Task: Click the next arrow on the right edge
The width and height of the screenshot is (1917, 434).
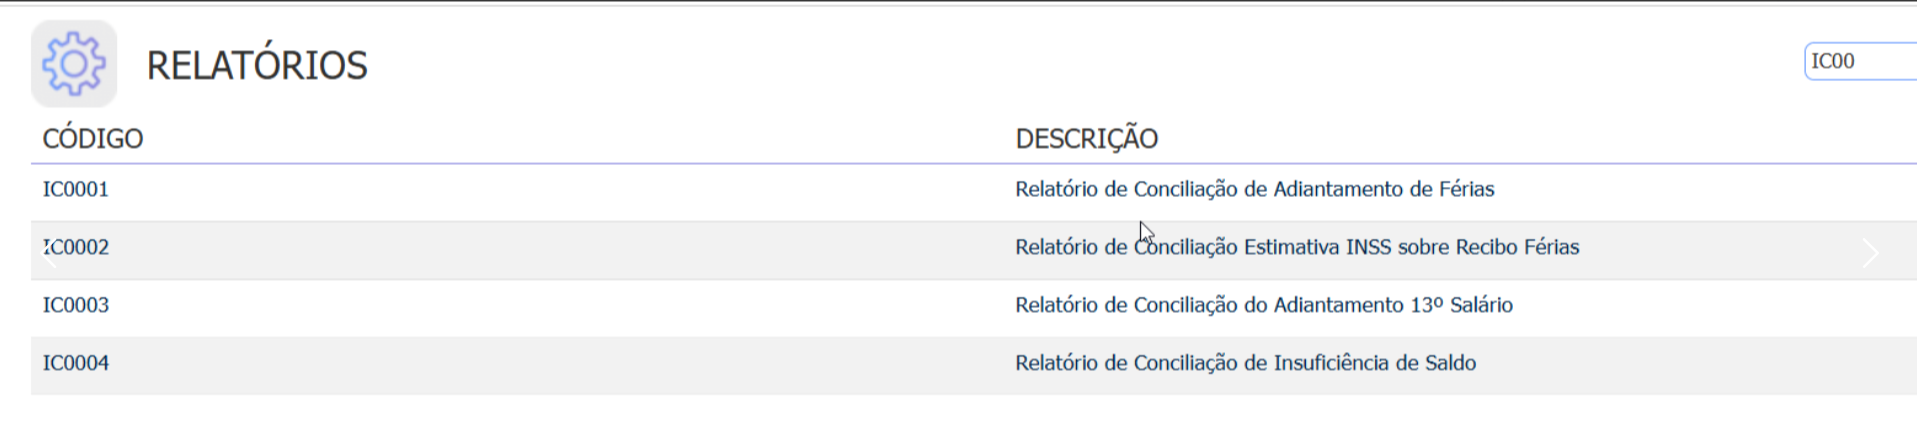Action: coord(1870,253)
